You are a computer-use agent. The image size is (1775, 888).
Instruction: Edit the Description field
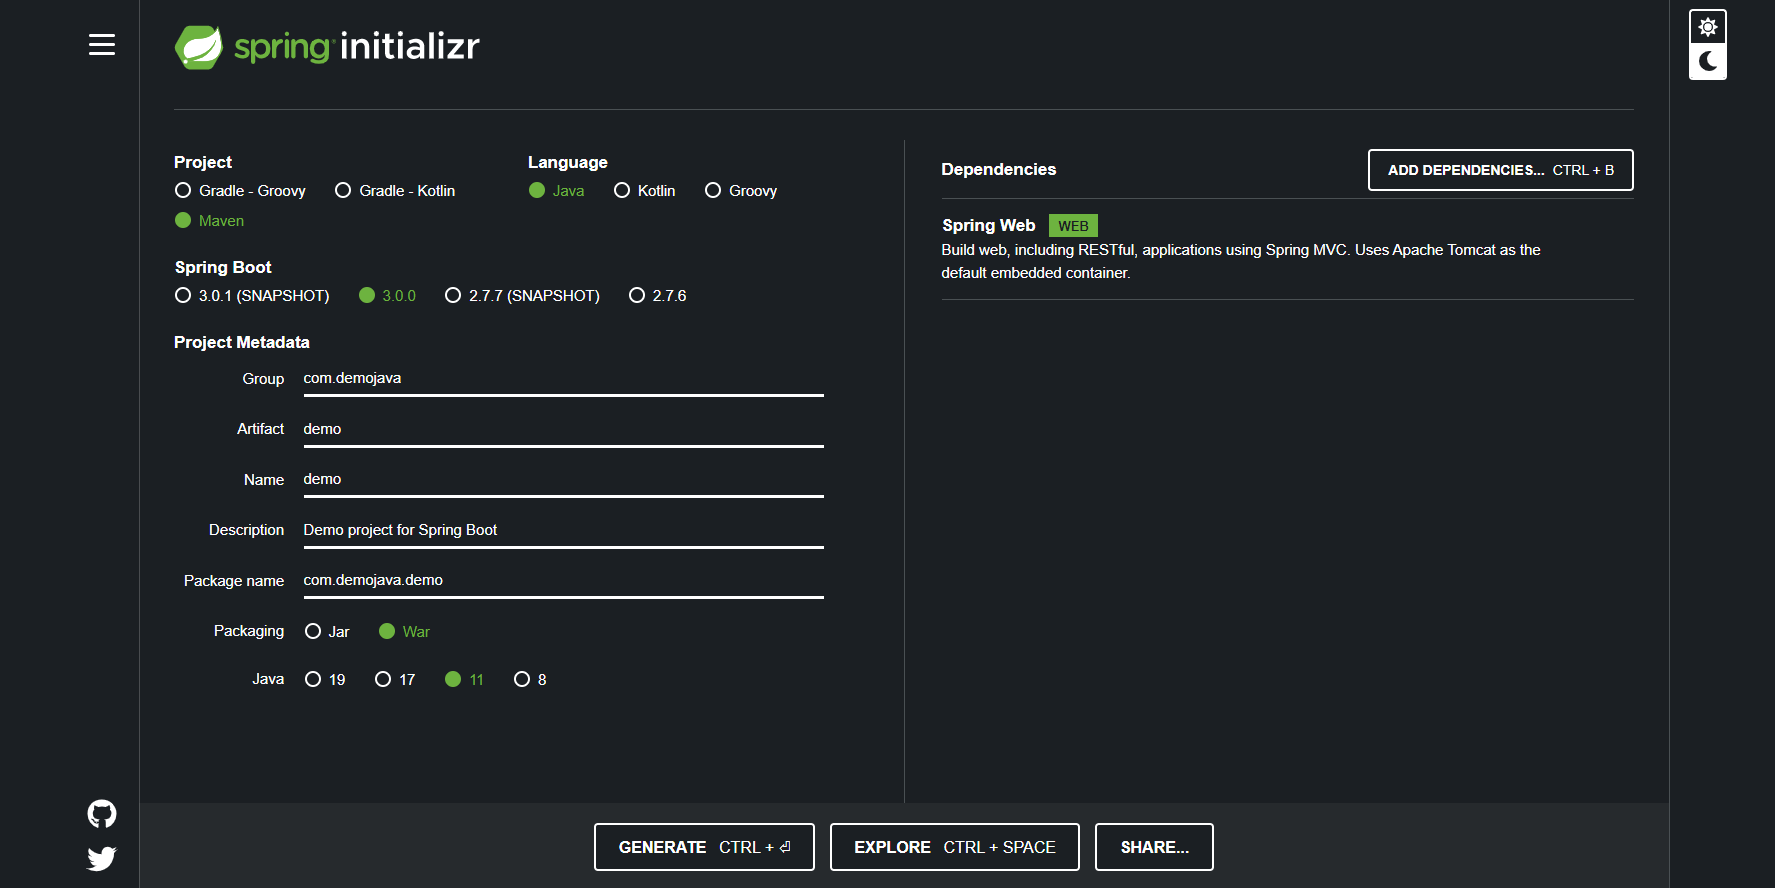tap(563, 530)
